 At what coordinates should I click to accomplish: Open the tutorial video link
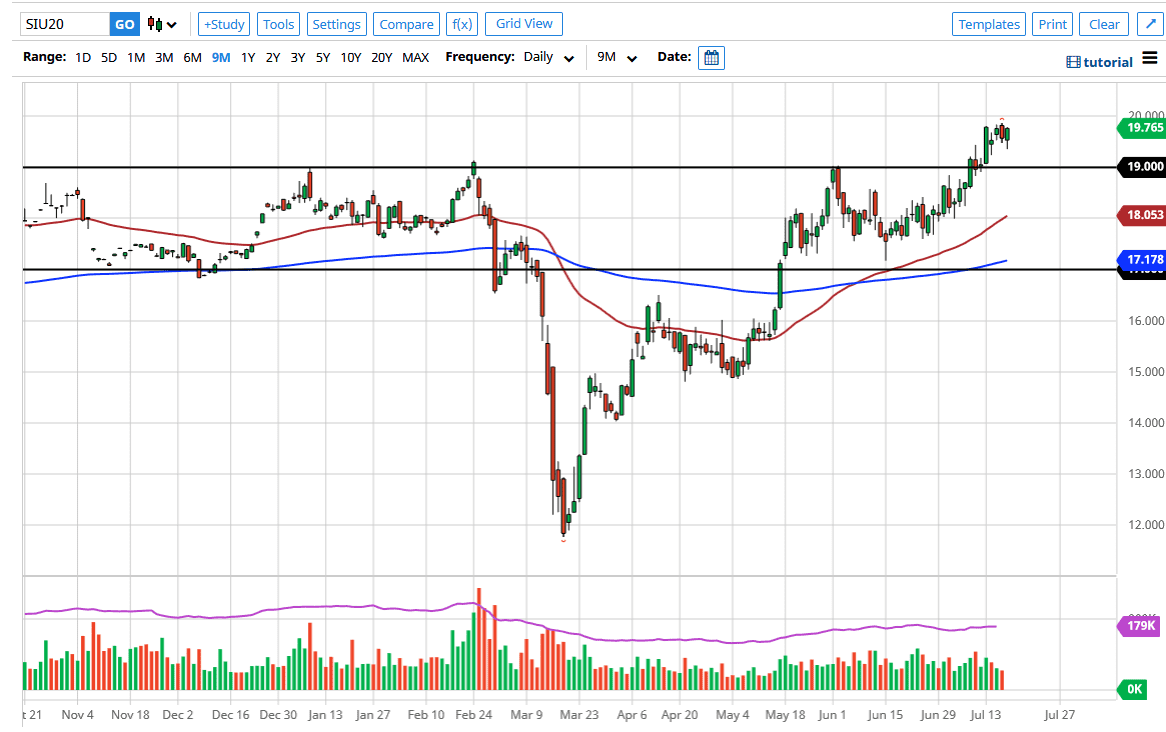pos(1100,62)
